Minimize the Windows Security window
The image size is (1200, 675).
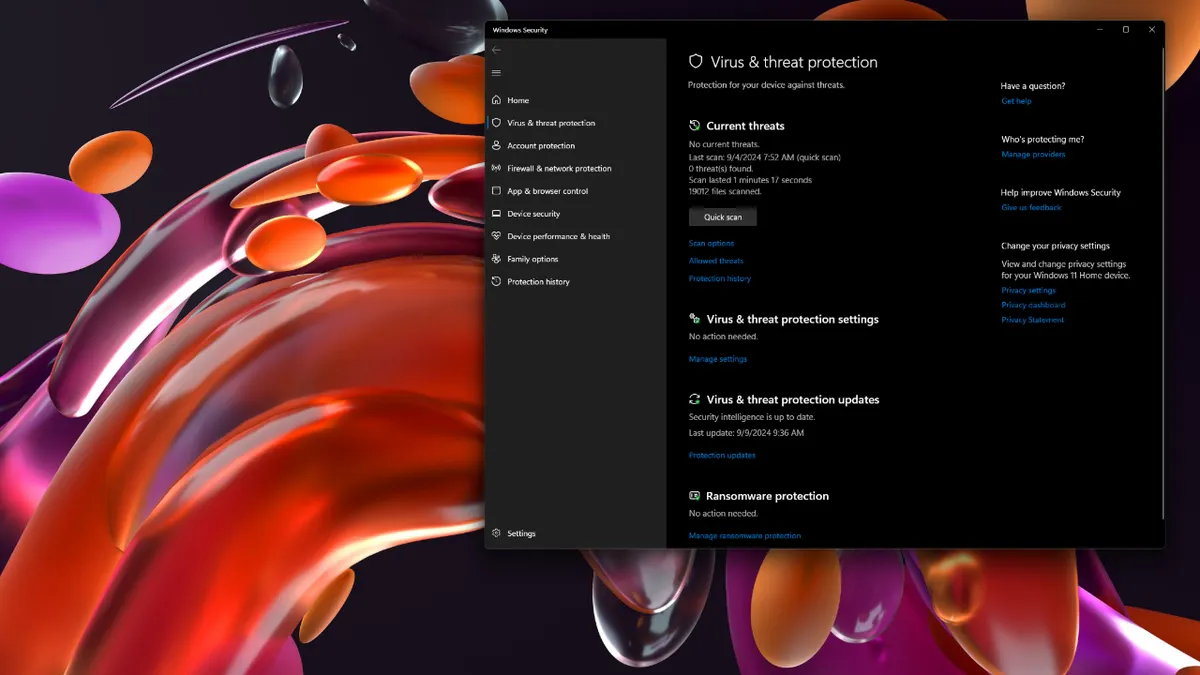[x=1099, y=30]
